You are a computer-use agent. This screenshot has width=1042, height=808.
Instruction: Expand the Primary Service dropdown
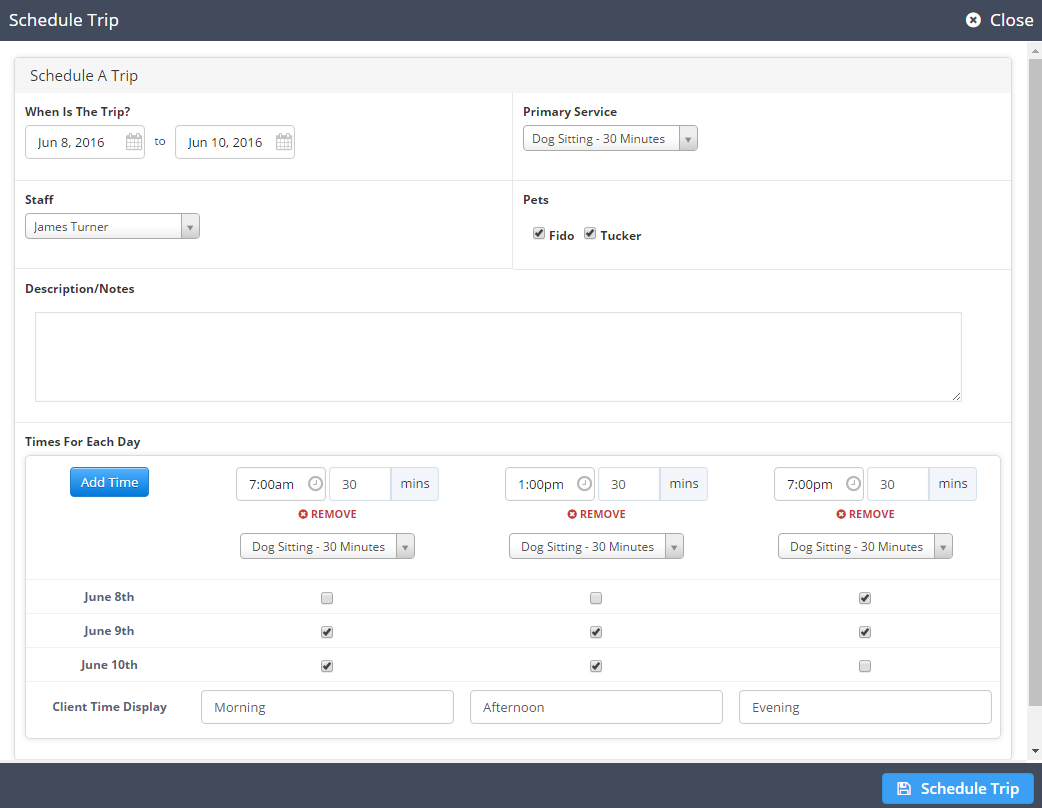pyautogui.click(x=610, y=138)
